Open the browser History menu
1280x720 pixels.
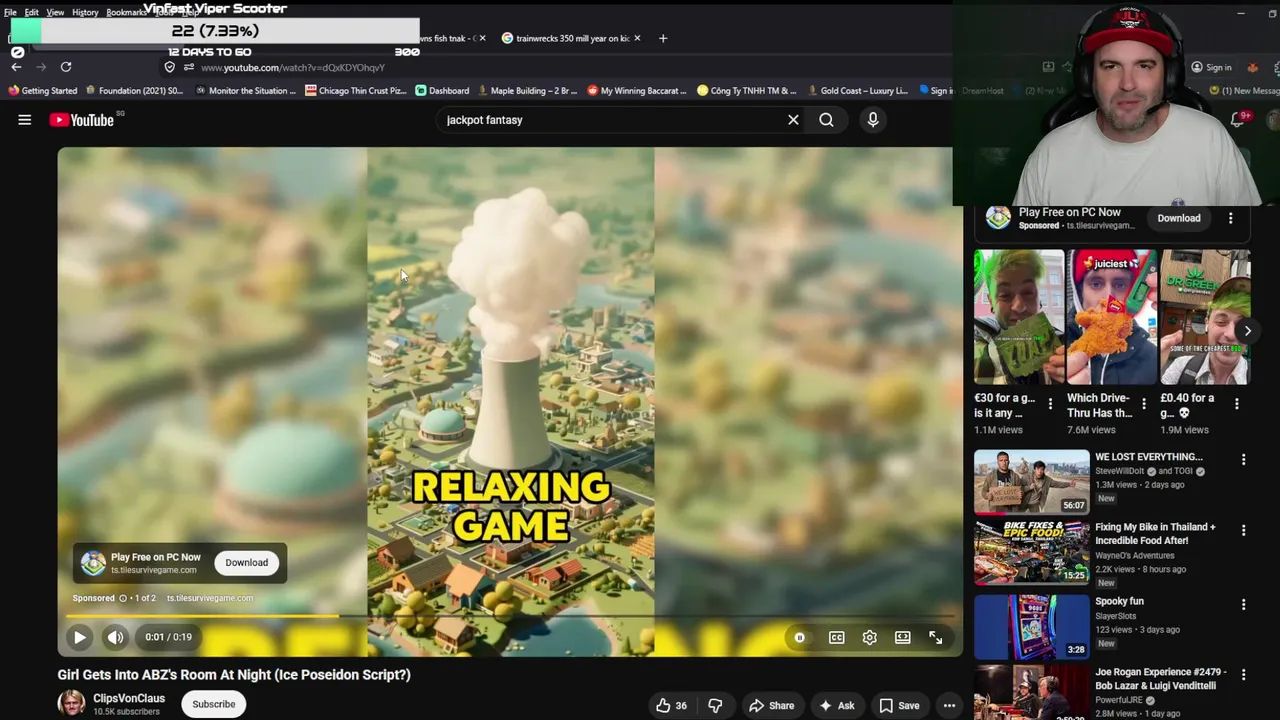pyautogui.click(x=85, y=12)
